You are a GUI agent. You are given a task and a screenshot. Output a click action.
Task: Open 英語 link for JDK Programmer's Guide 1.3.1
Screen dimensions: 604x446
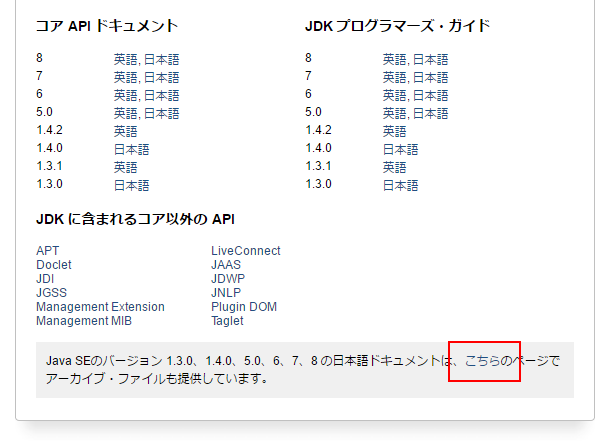(394, 167)
